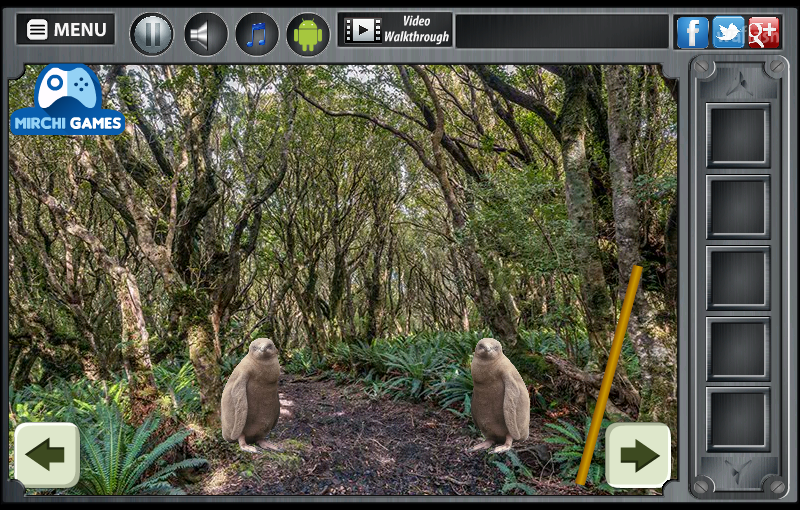Open the Video Walkthrough link
Image resolution: width=800 pixels, height=510 pixels.
coord(395,30)
